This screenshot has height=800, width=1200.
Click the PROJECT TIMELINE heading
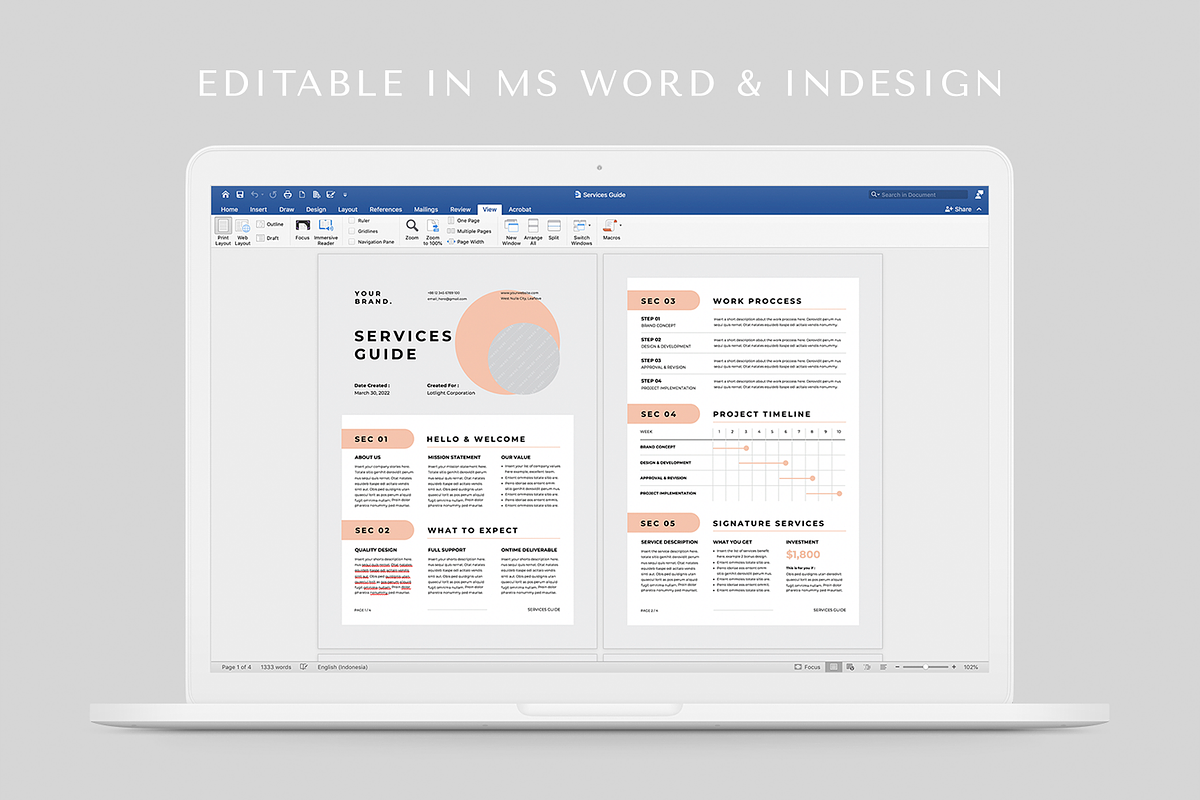(762, 414)
